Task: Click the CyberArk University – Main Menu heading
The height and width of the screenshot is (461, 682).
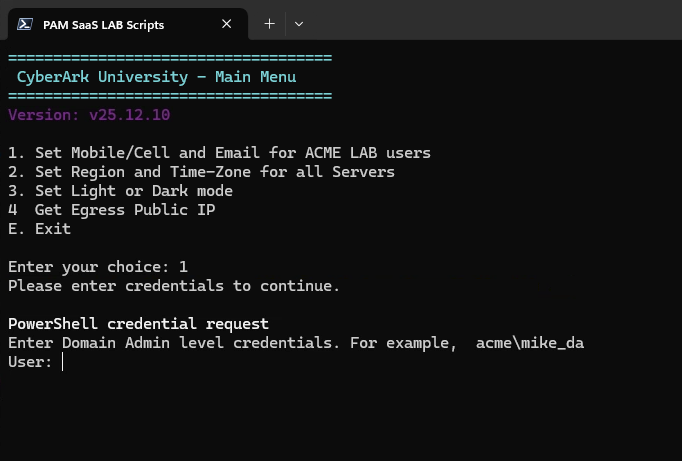Action: 156,77
